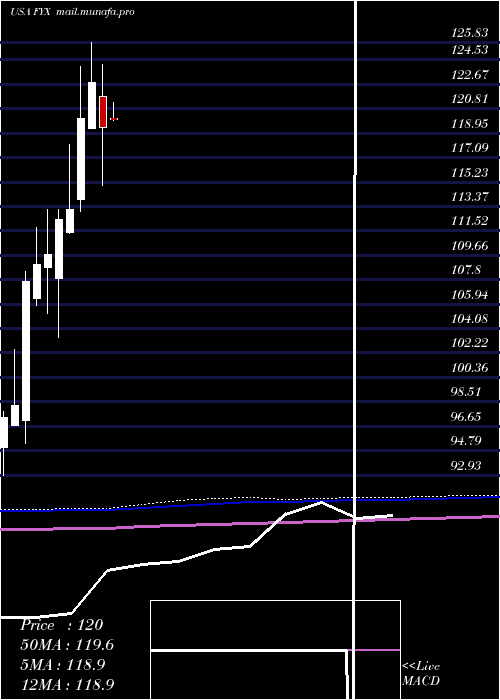This screenshot has width=500, height=700.
Task: Click the '<<Live MACD' label
Action: (x=421, y=673)
